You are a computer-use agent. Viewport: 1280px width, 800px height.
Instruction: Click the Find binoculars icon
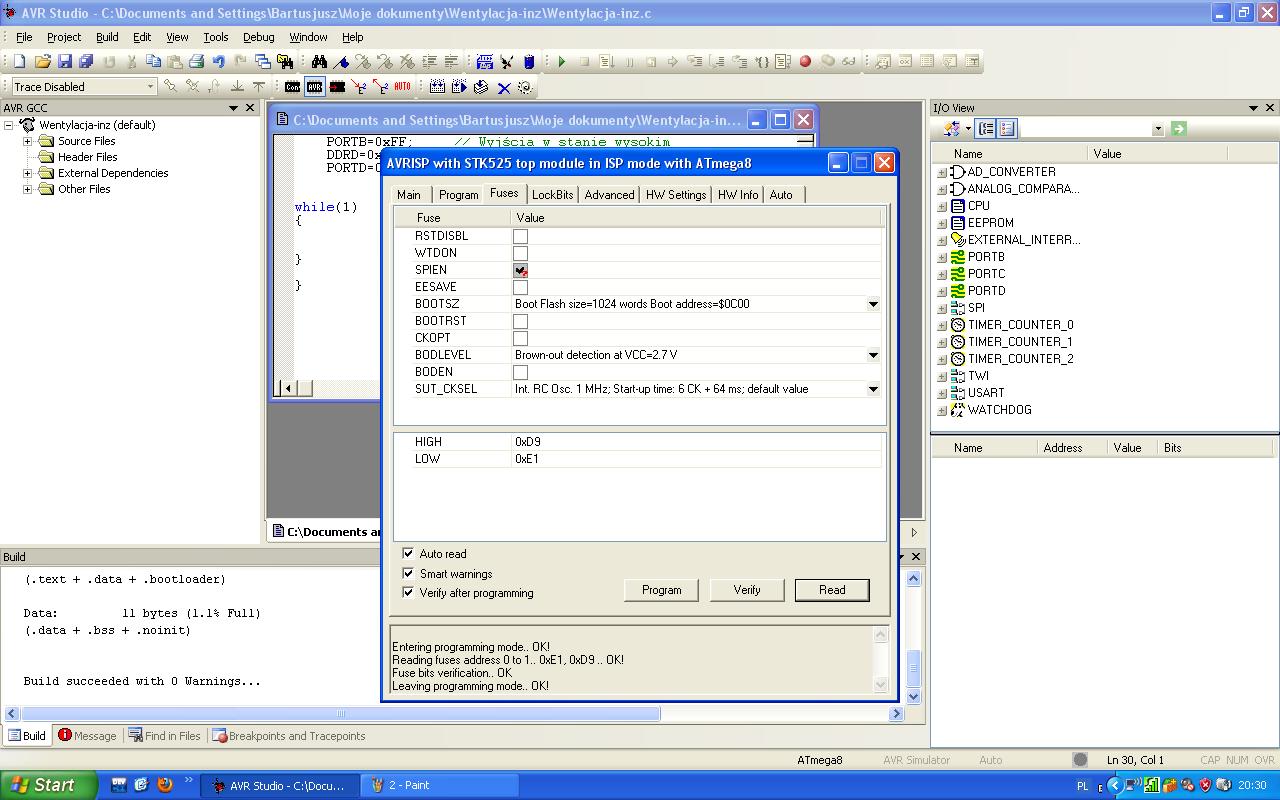point(319,61)
